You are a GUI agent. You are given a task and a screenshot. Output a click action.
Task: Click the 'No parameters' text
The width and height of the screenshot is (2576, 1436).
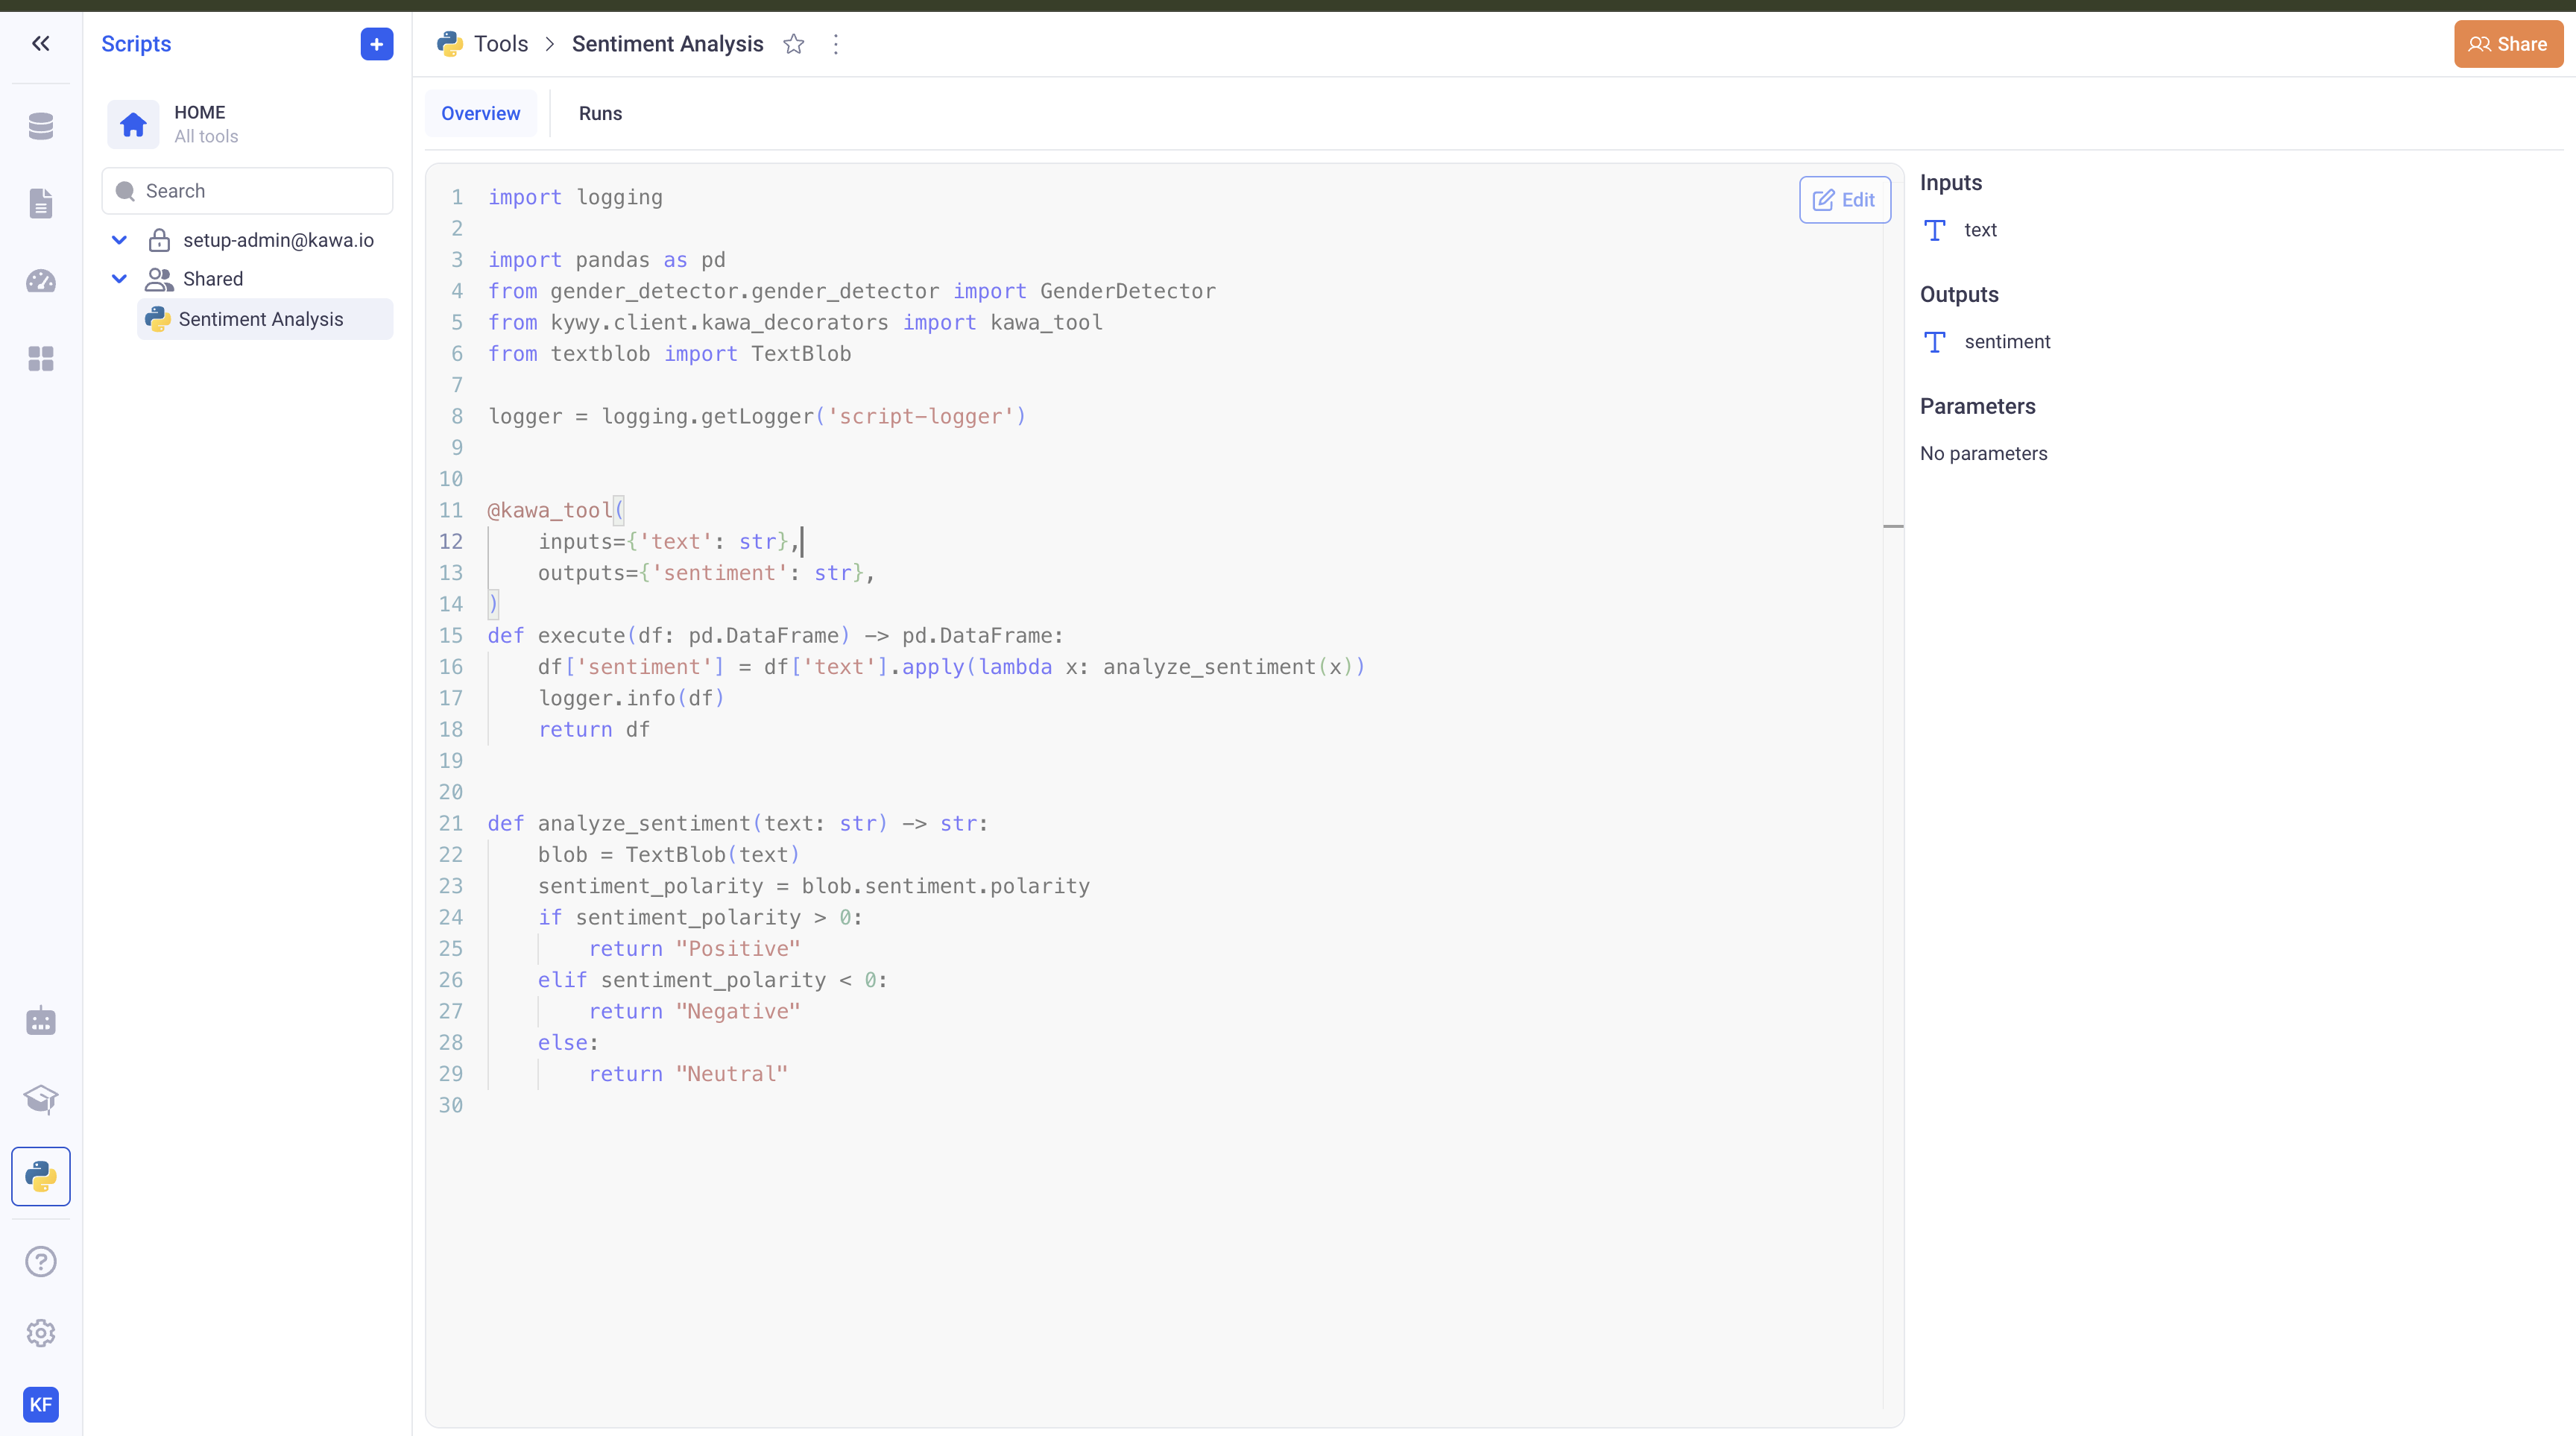[x=1983, y=454]
